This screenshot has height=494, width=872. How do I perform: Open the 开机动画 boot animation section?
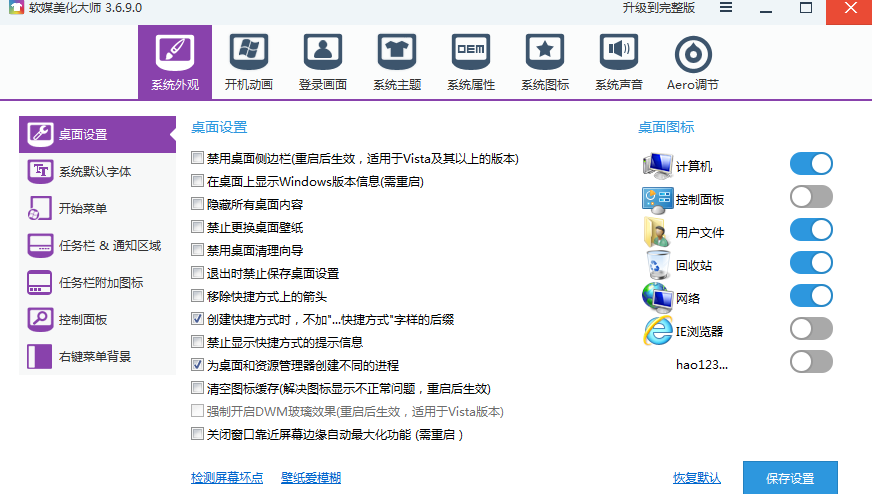(249, 62)
